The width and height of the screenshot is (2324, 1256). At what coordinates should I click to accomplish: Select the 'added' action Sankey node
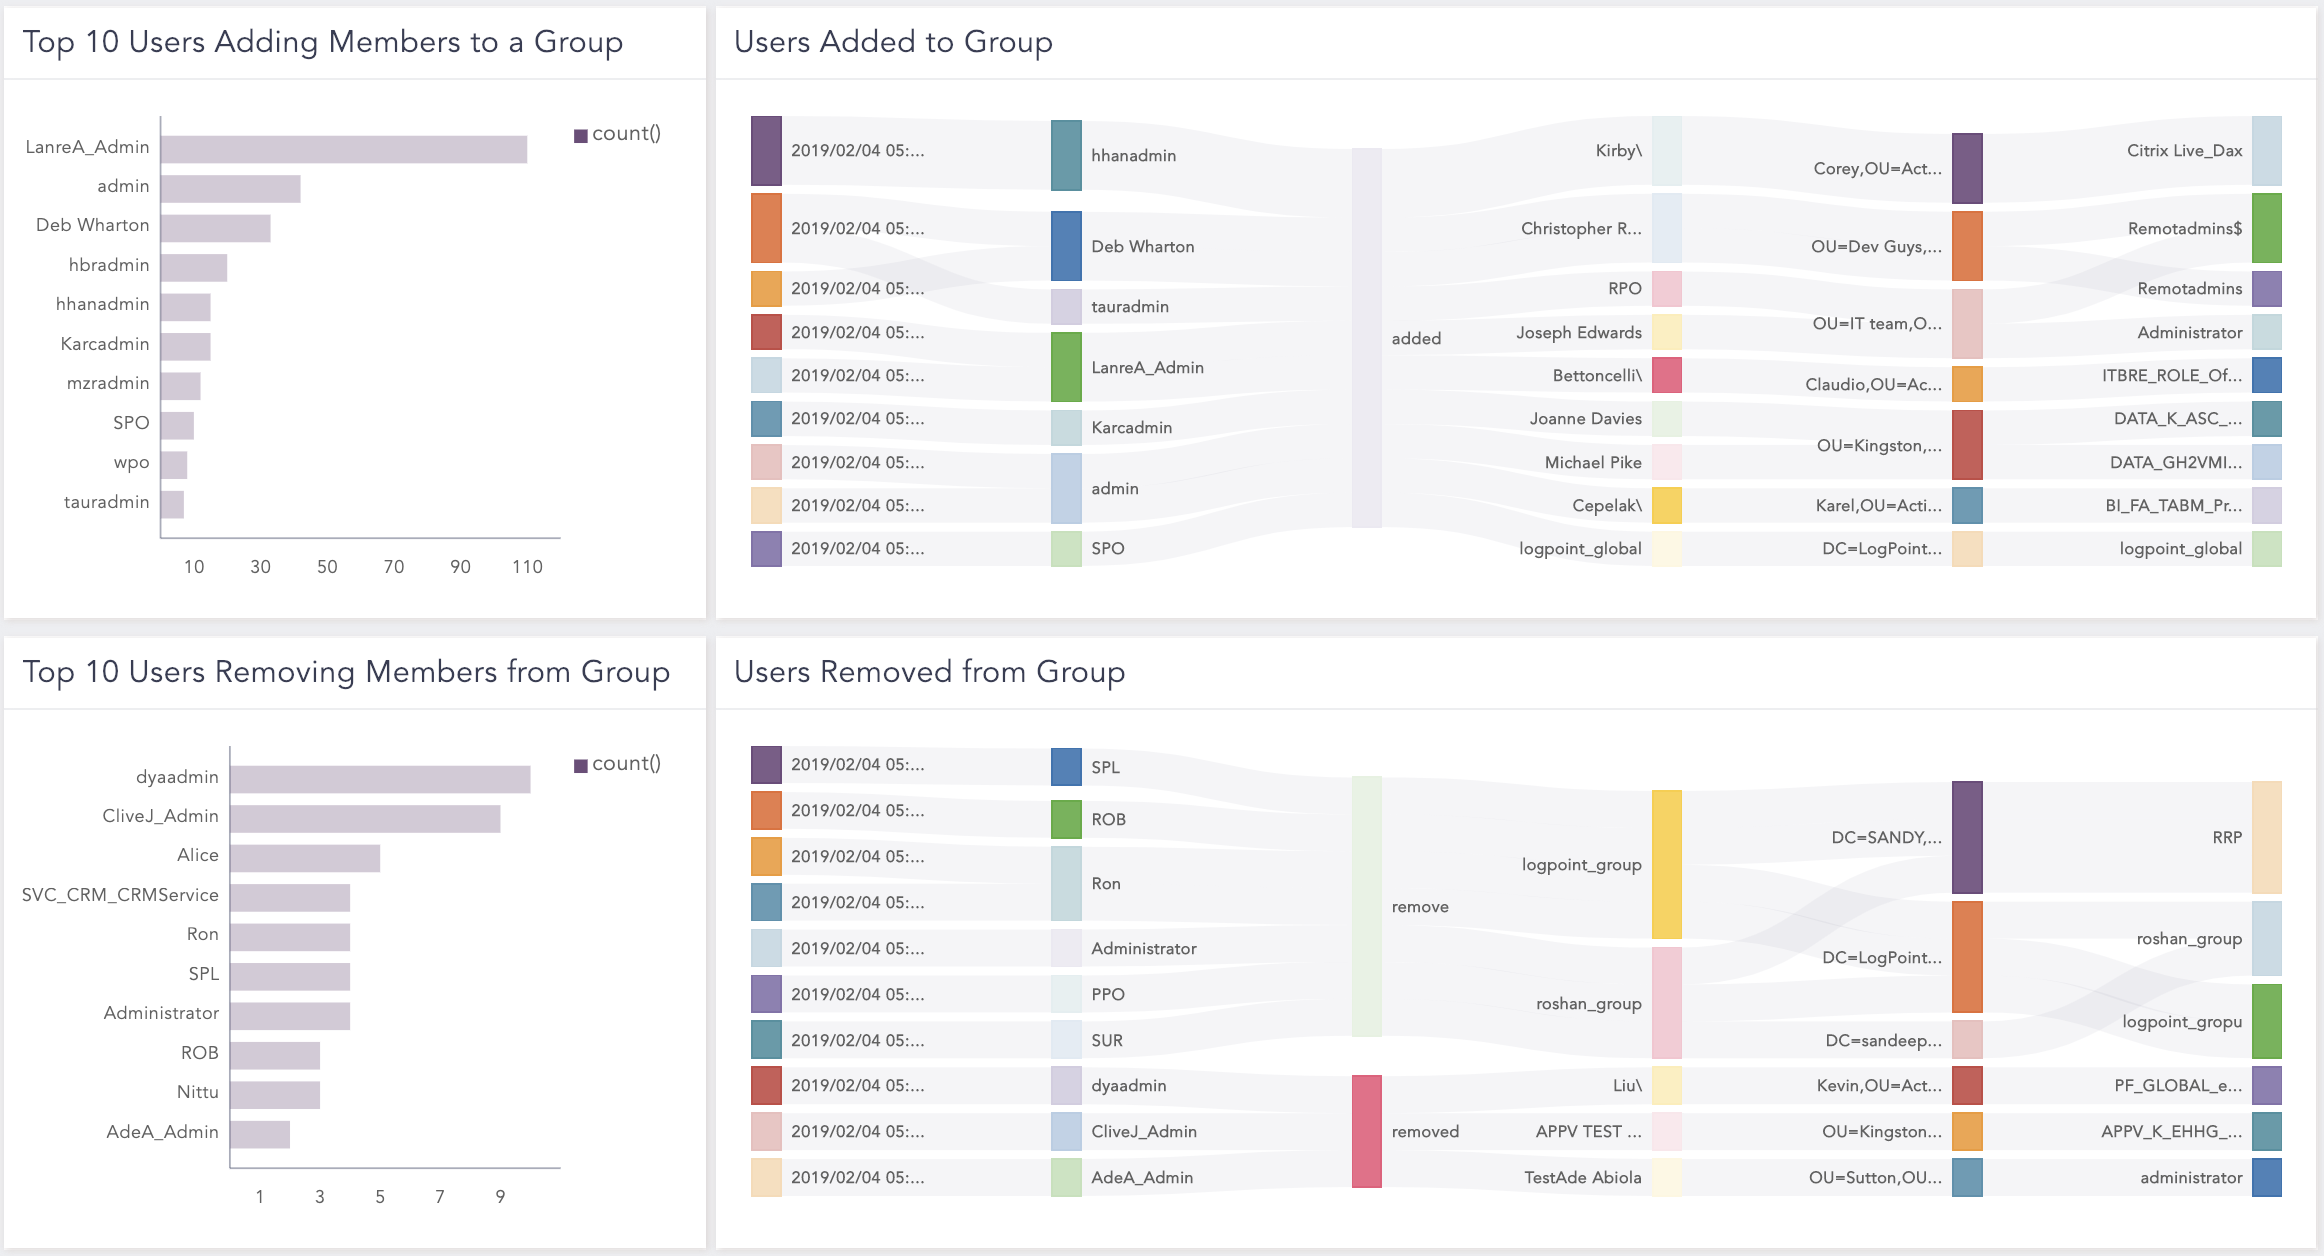1367,338
